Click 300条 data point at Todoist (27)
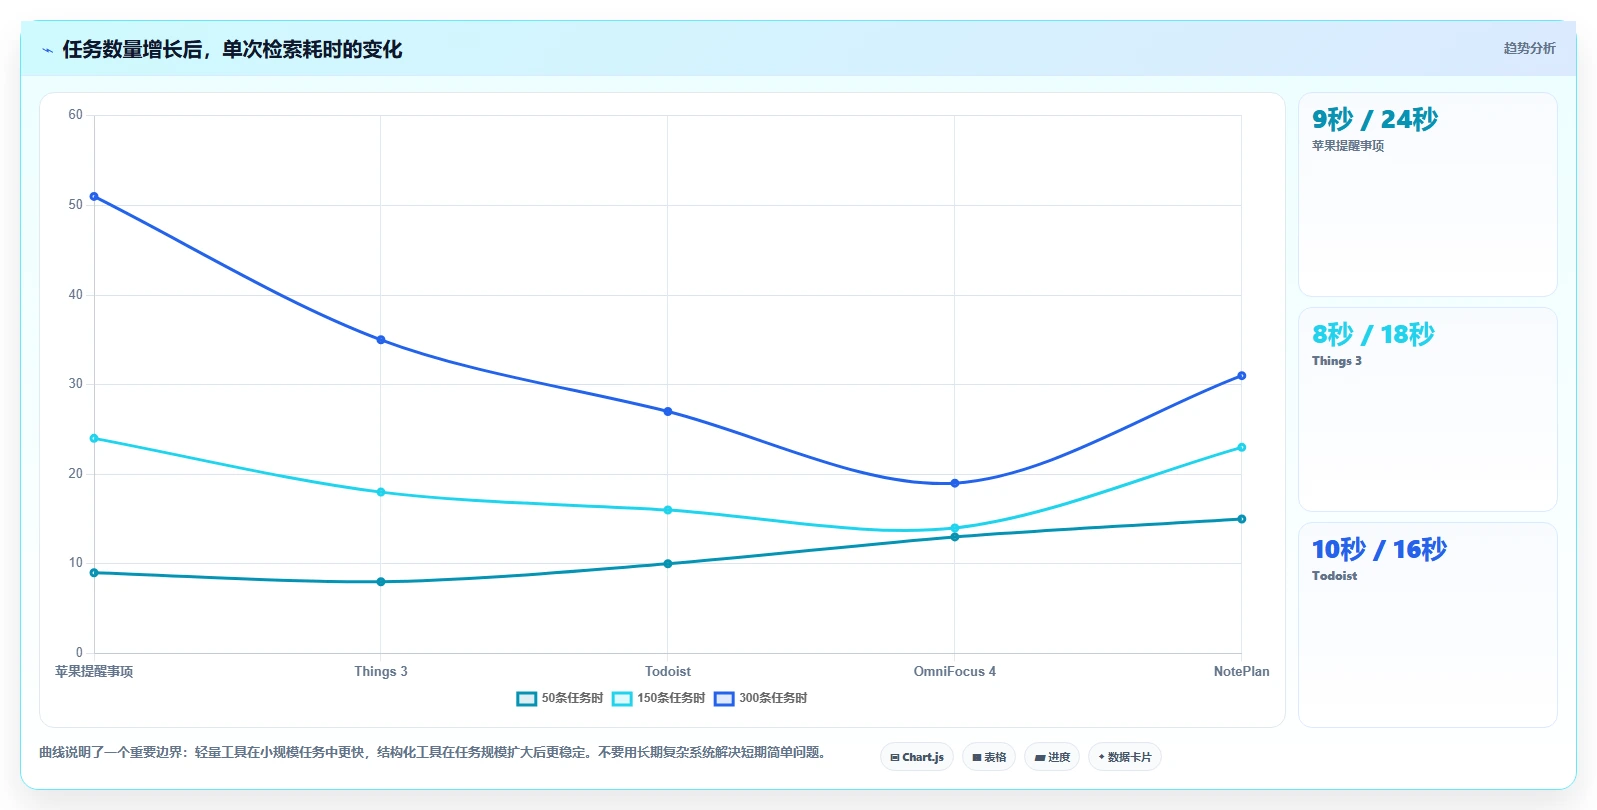The width and height of the screenshot is (1597, 810). (668, 411)
